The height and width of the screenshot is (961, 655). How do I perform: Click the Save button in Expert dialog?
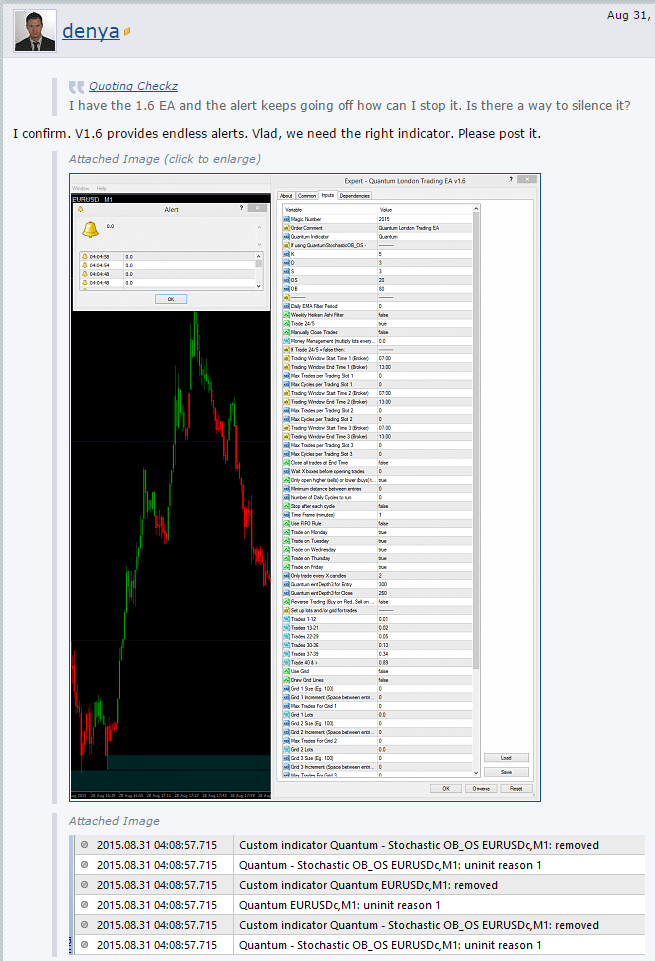[506, 772]
